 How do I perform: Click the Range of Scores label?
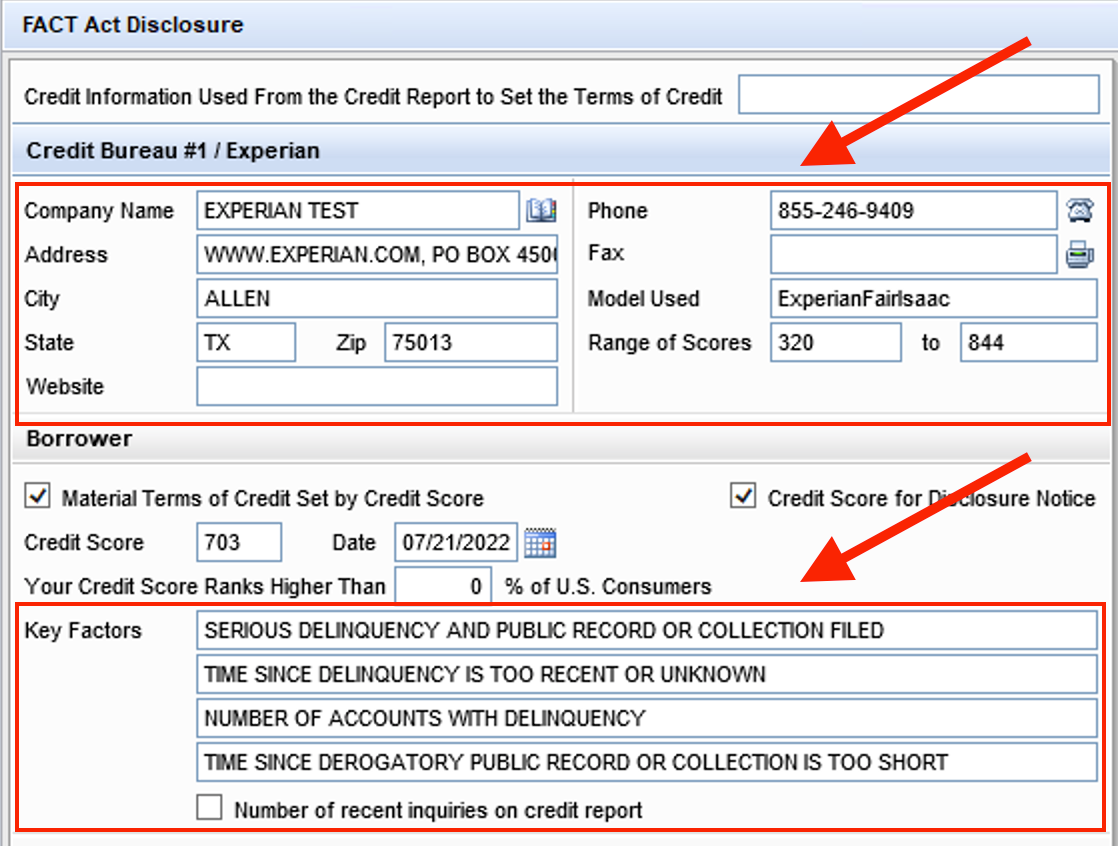670,343
